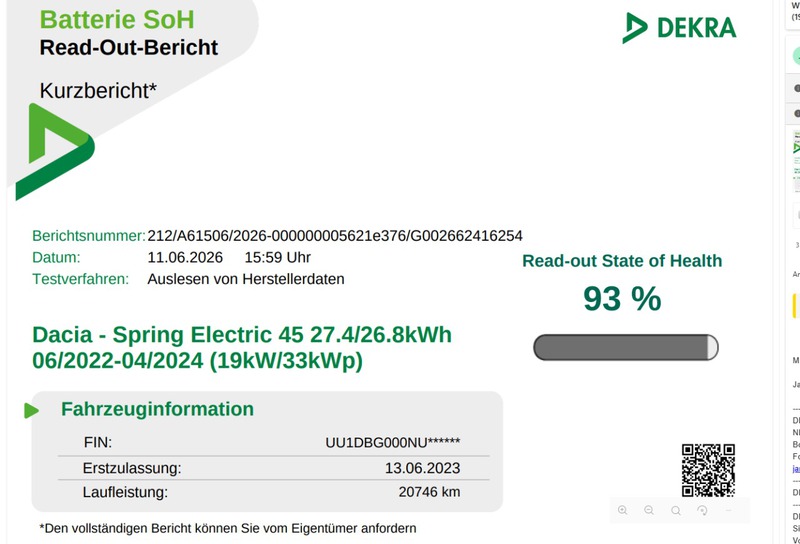Open the report thumbnail in the right sidebar
This screenshot has height=544, width=800.
(796, 161)
